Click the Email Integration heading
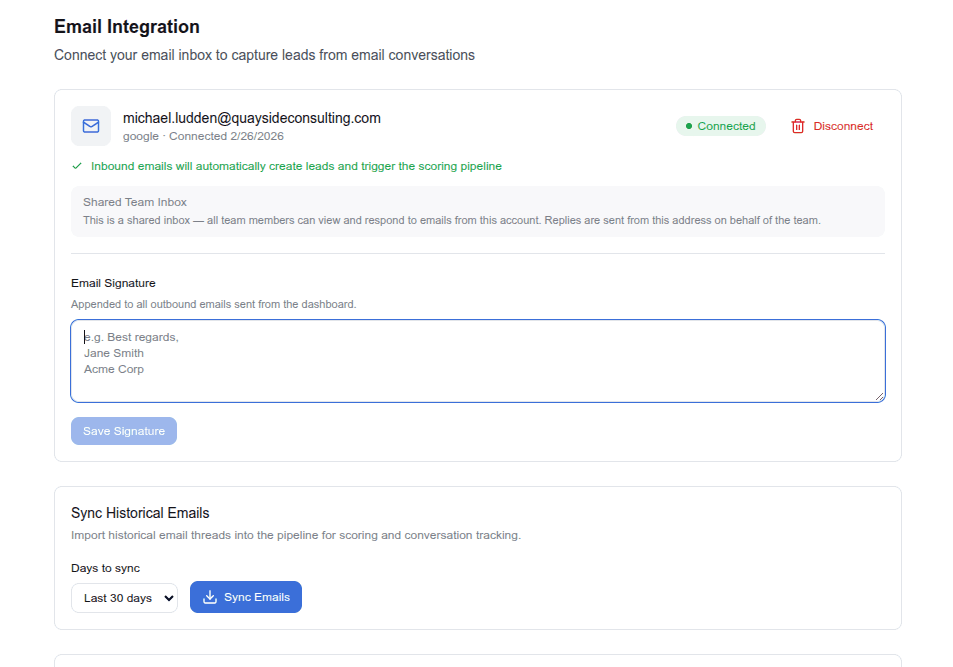 [x=126, y=26]
